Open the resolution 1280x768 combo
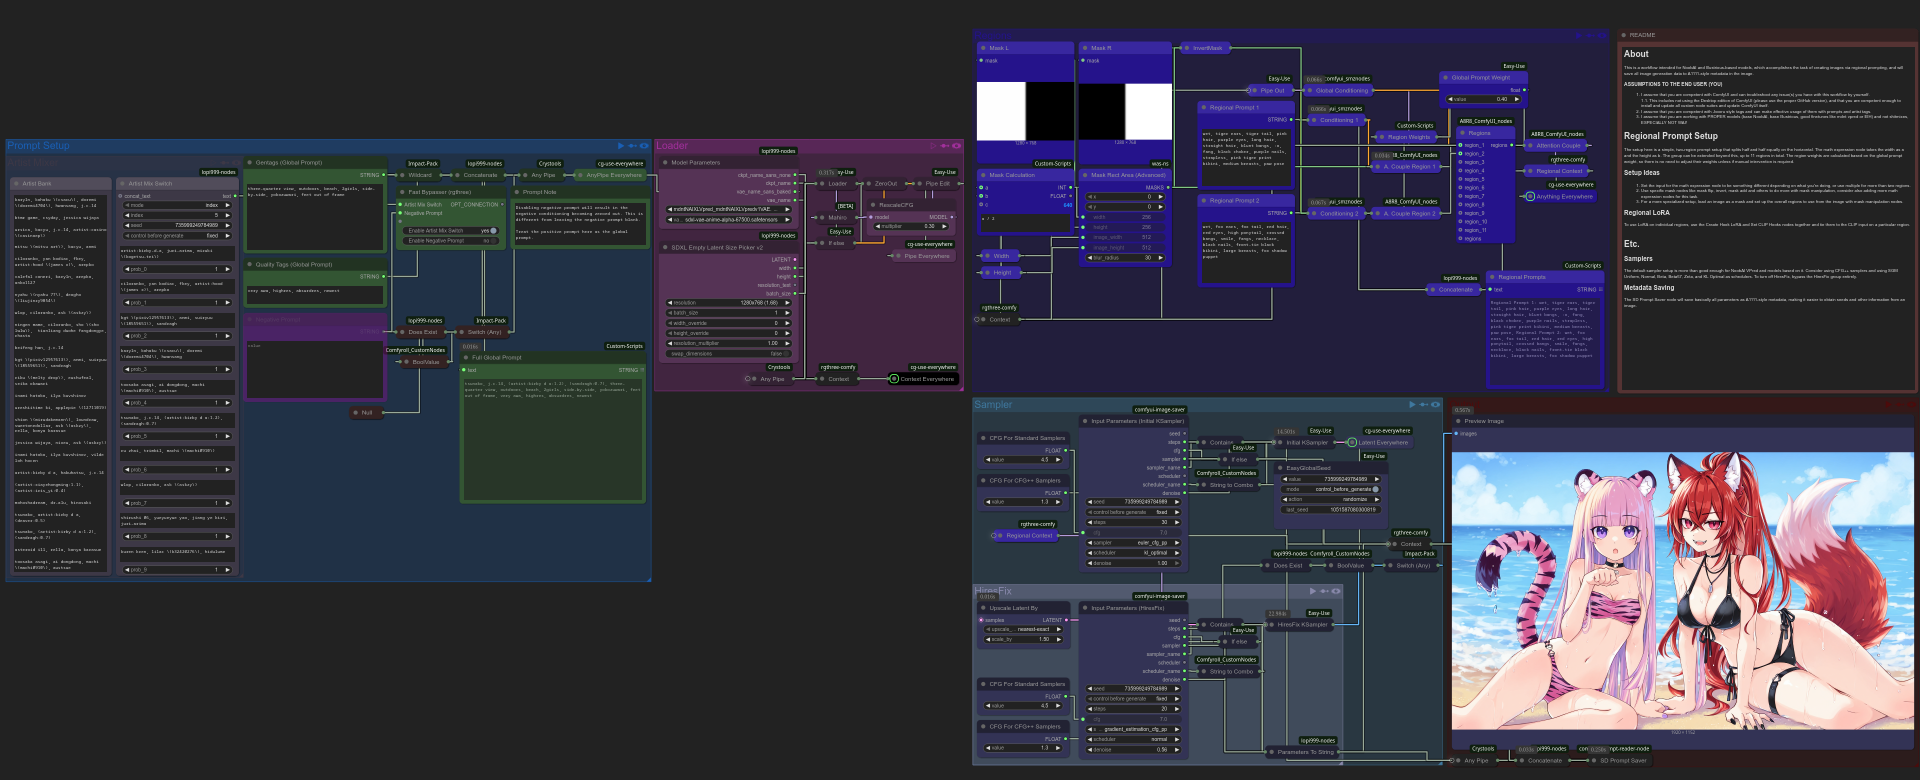Viewport: 1920px width, 780px height. [728, 303]
